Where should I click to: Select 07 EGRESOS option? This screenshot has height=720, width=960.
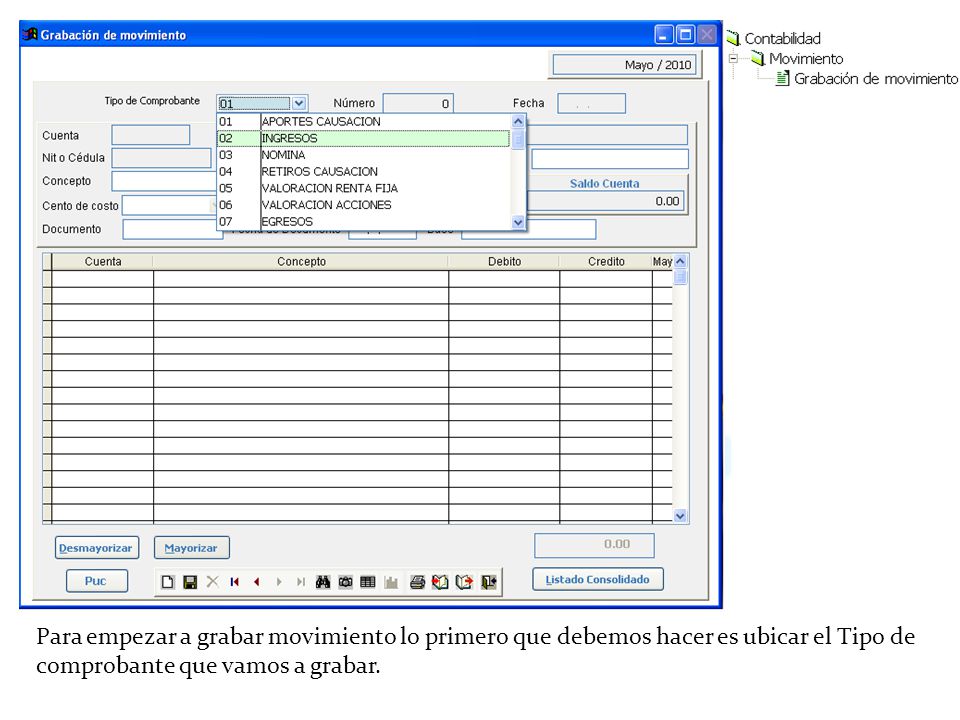click(x=364, y=221)
